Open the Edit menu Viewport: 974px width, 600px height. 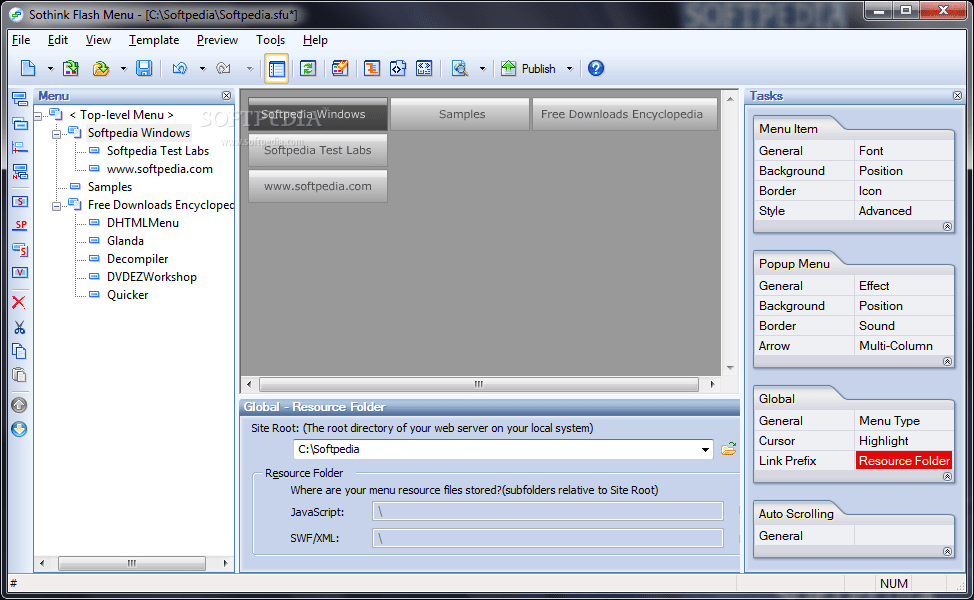pos(58,40)
